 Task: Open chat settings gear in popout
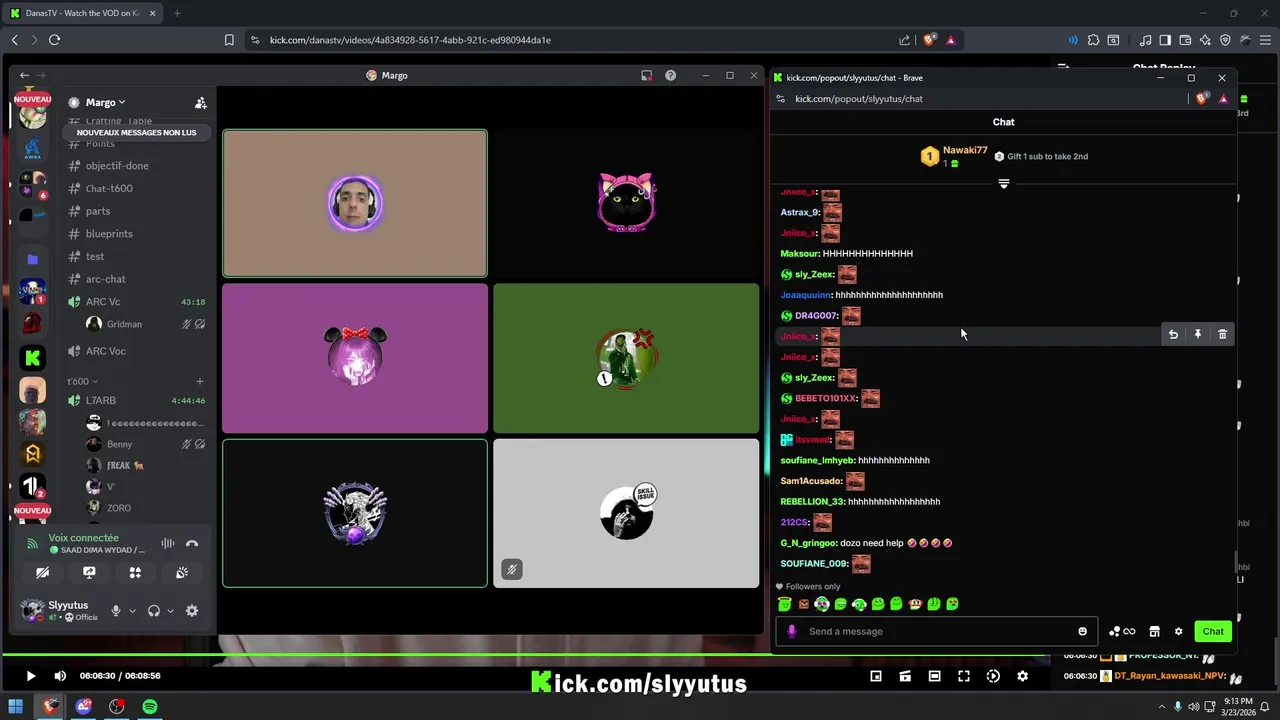point(1178,631)
